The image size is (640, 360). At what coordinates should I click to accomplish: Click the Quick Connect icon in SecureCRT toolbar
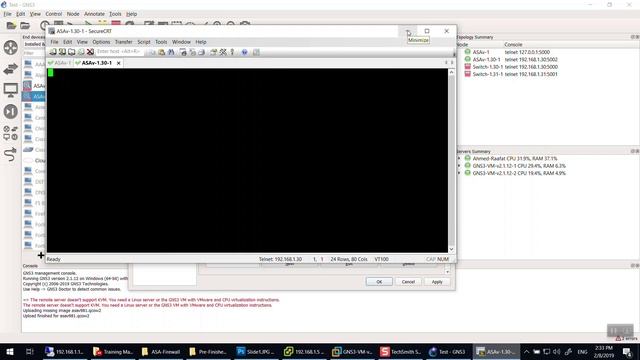[62, 52]
